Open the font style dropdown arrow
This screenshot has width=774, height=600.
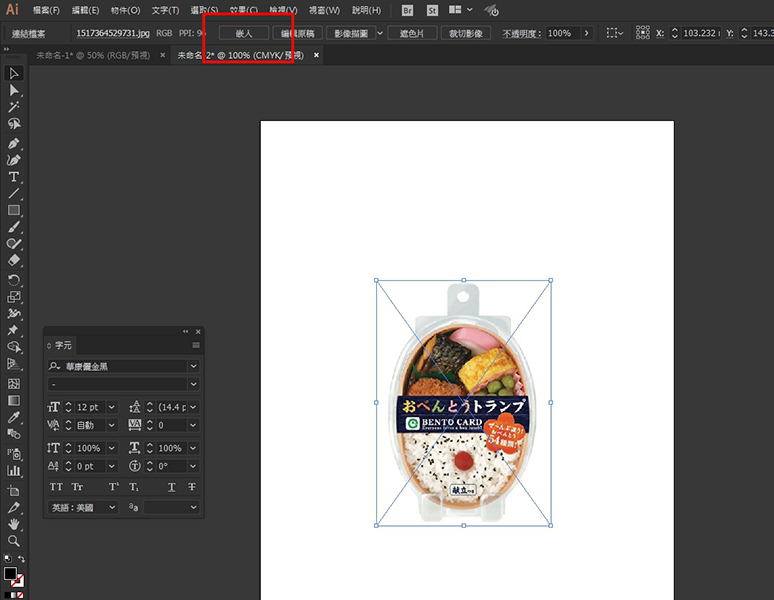click(x=194, y=384)
